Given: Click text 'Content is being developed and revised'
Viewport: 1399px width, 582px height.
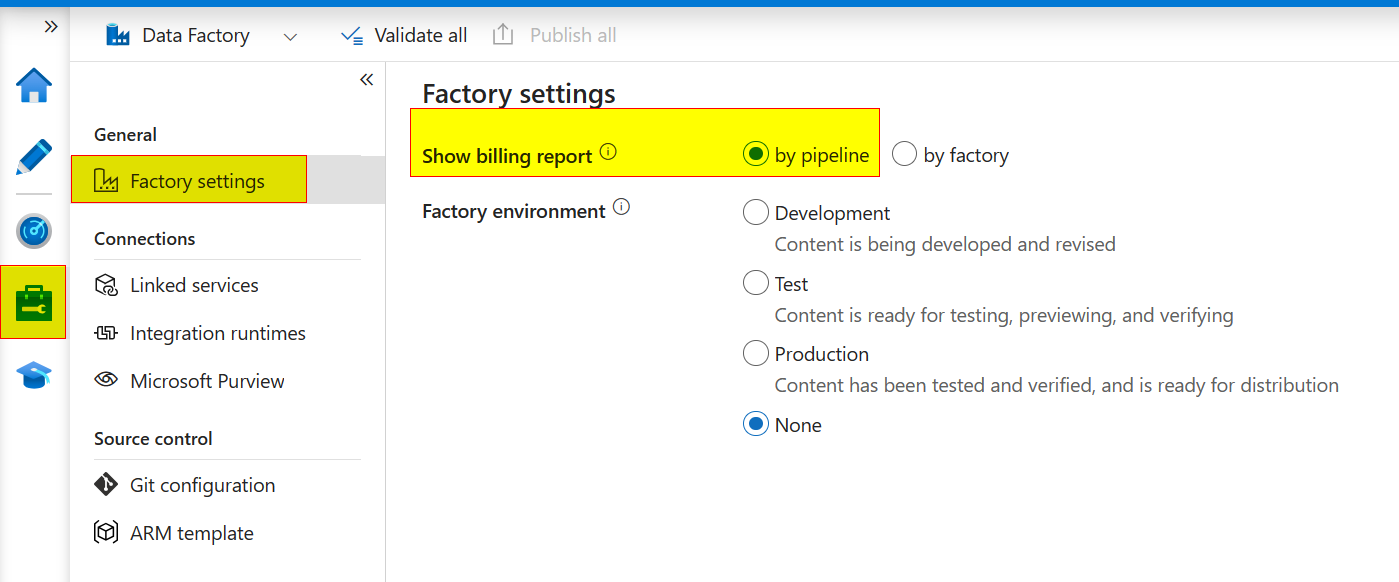Looking at the screenshot, I should pos(945,244).
